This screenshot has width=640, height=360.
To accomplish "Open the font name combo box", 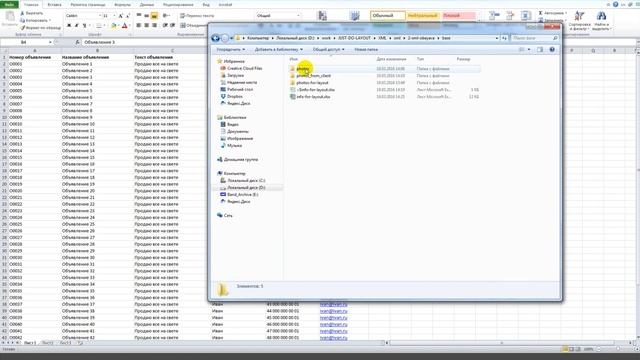I will click(83, 16).
